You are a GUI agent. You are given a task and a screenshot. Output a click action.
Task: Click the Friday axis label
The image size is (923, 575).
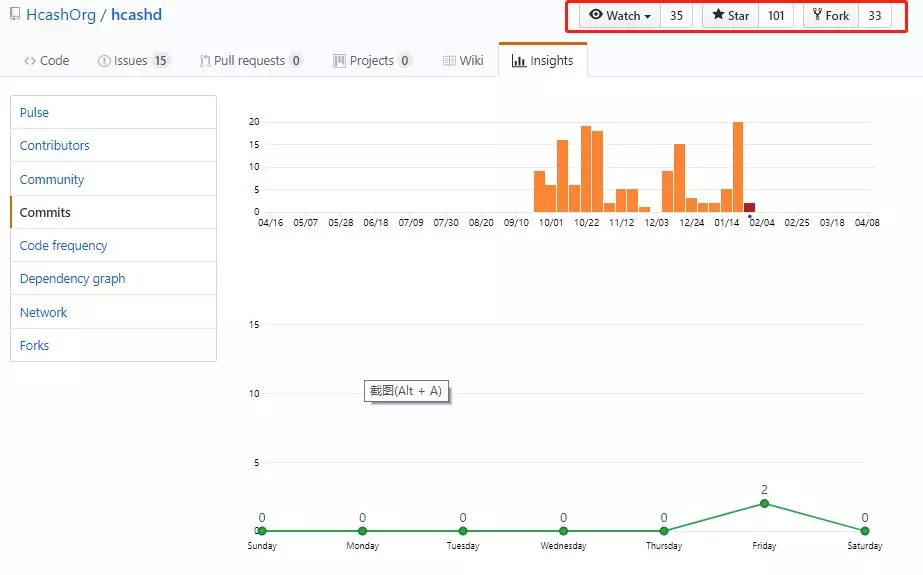pos(764,546)
